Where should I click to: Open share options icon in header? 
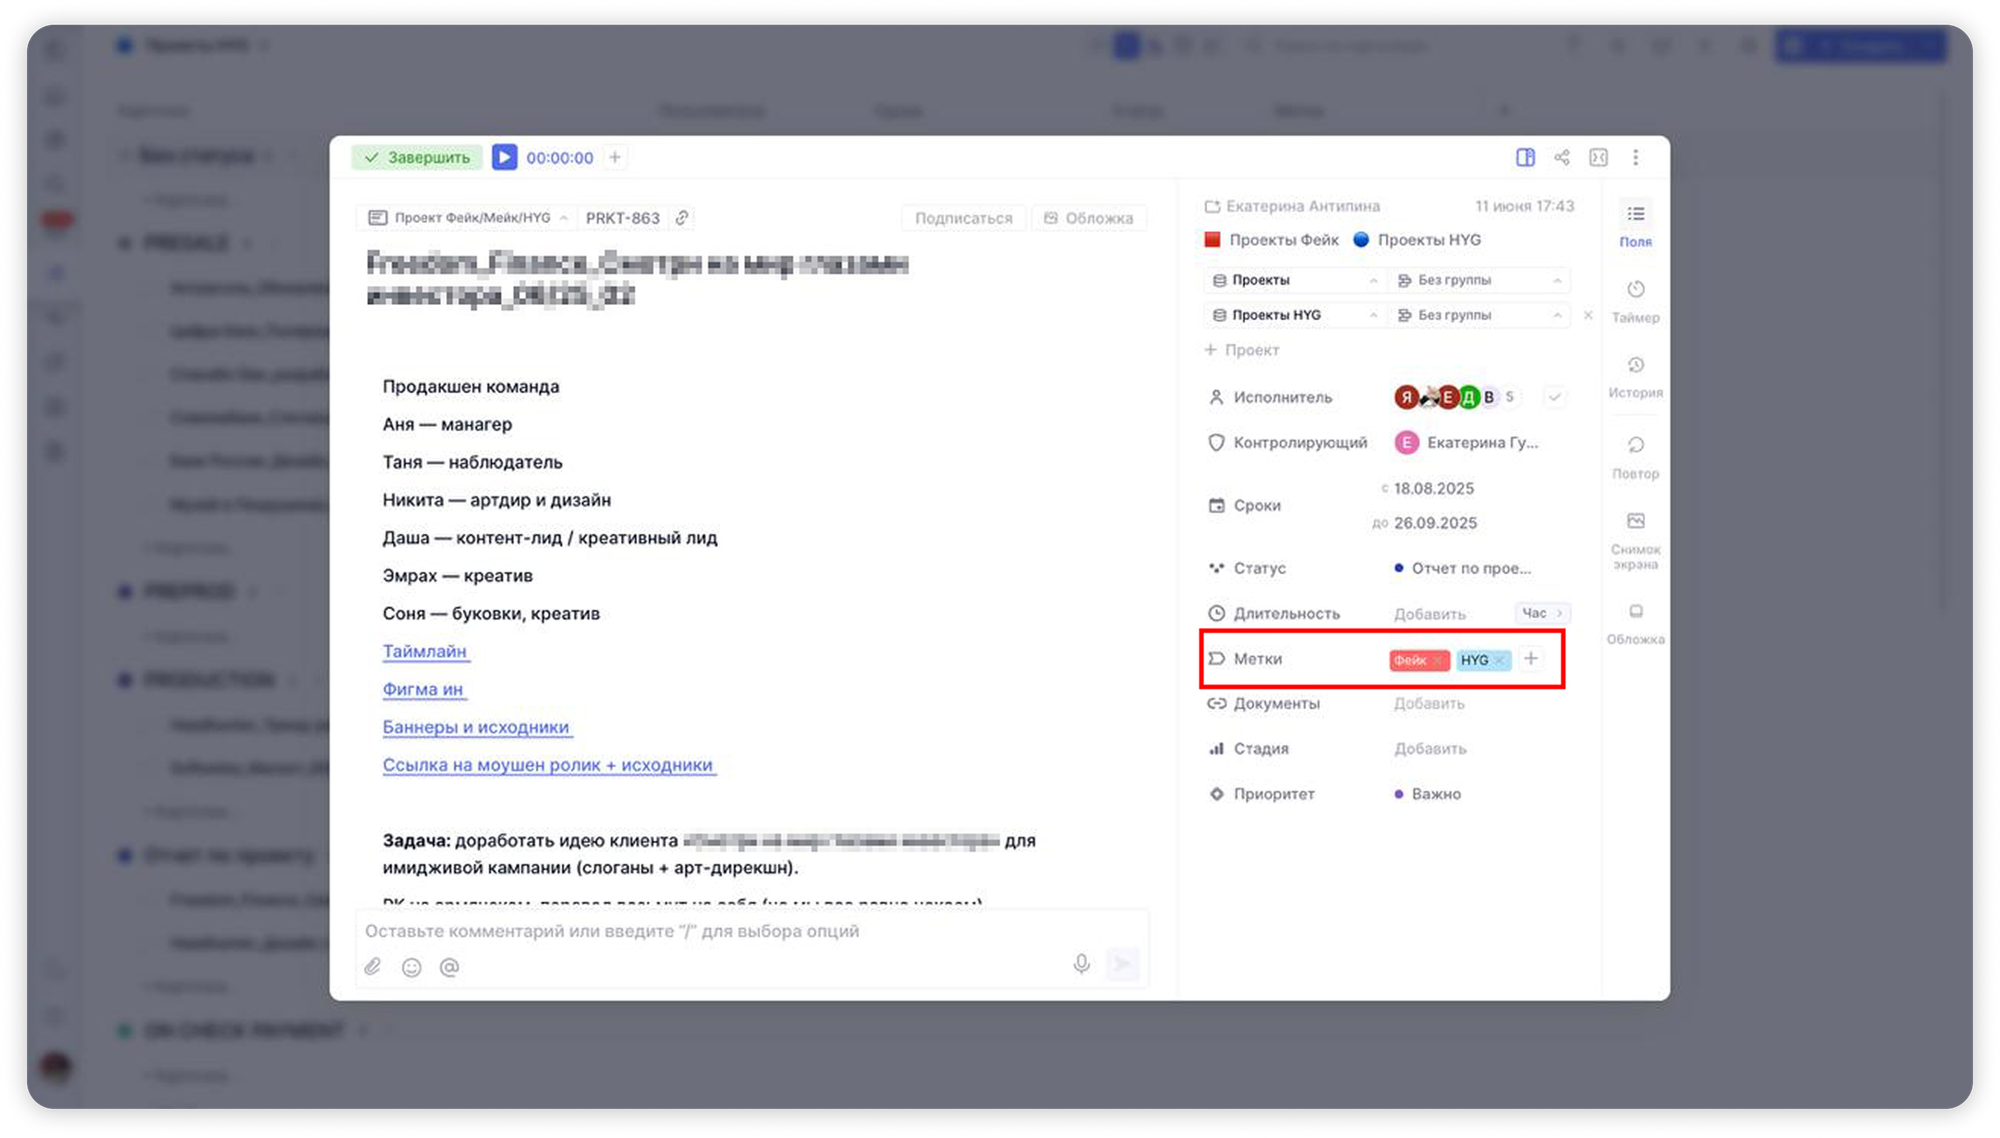coord(1562,157)
